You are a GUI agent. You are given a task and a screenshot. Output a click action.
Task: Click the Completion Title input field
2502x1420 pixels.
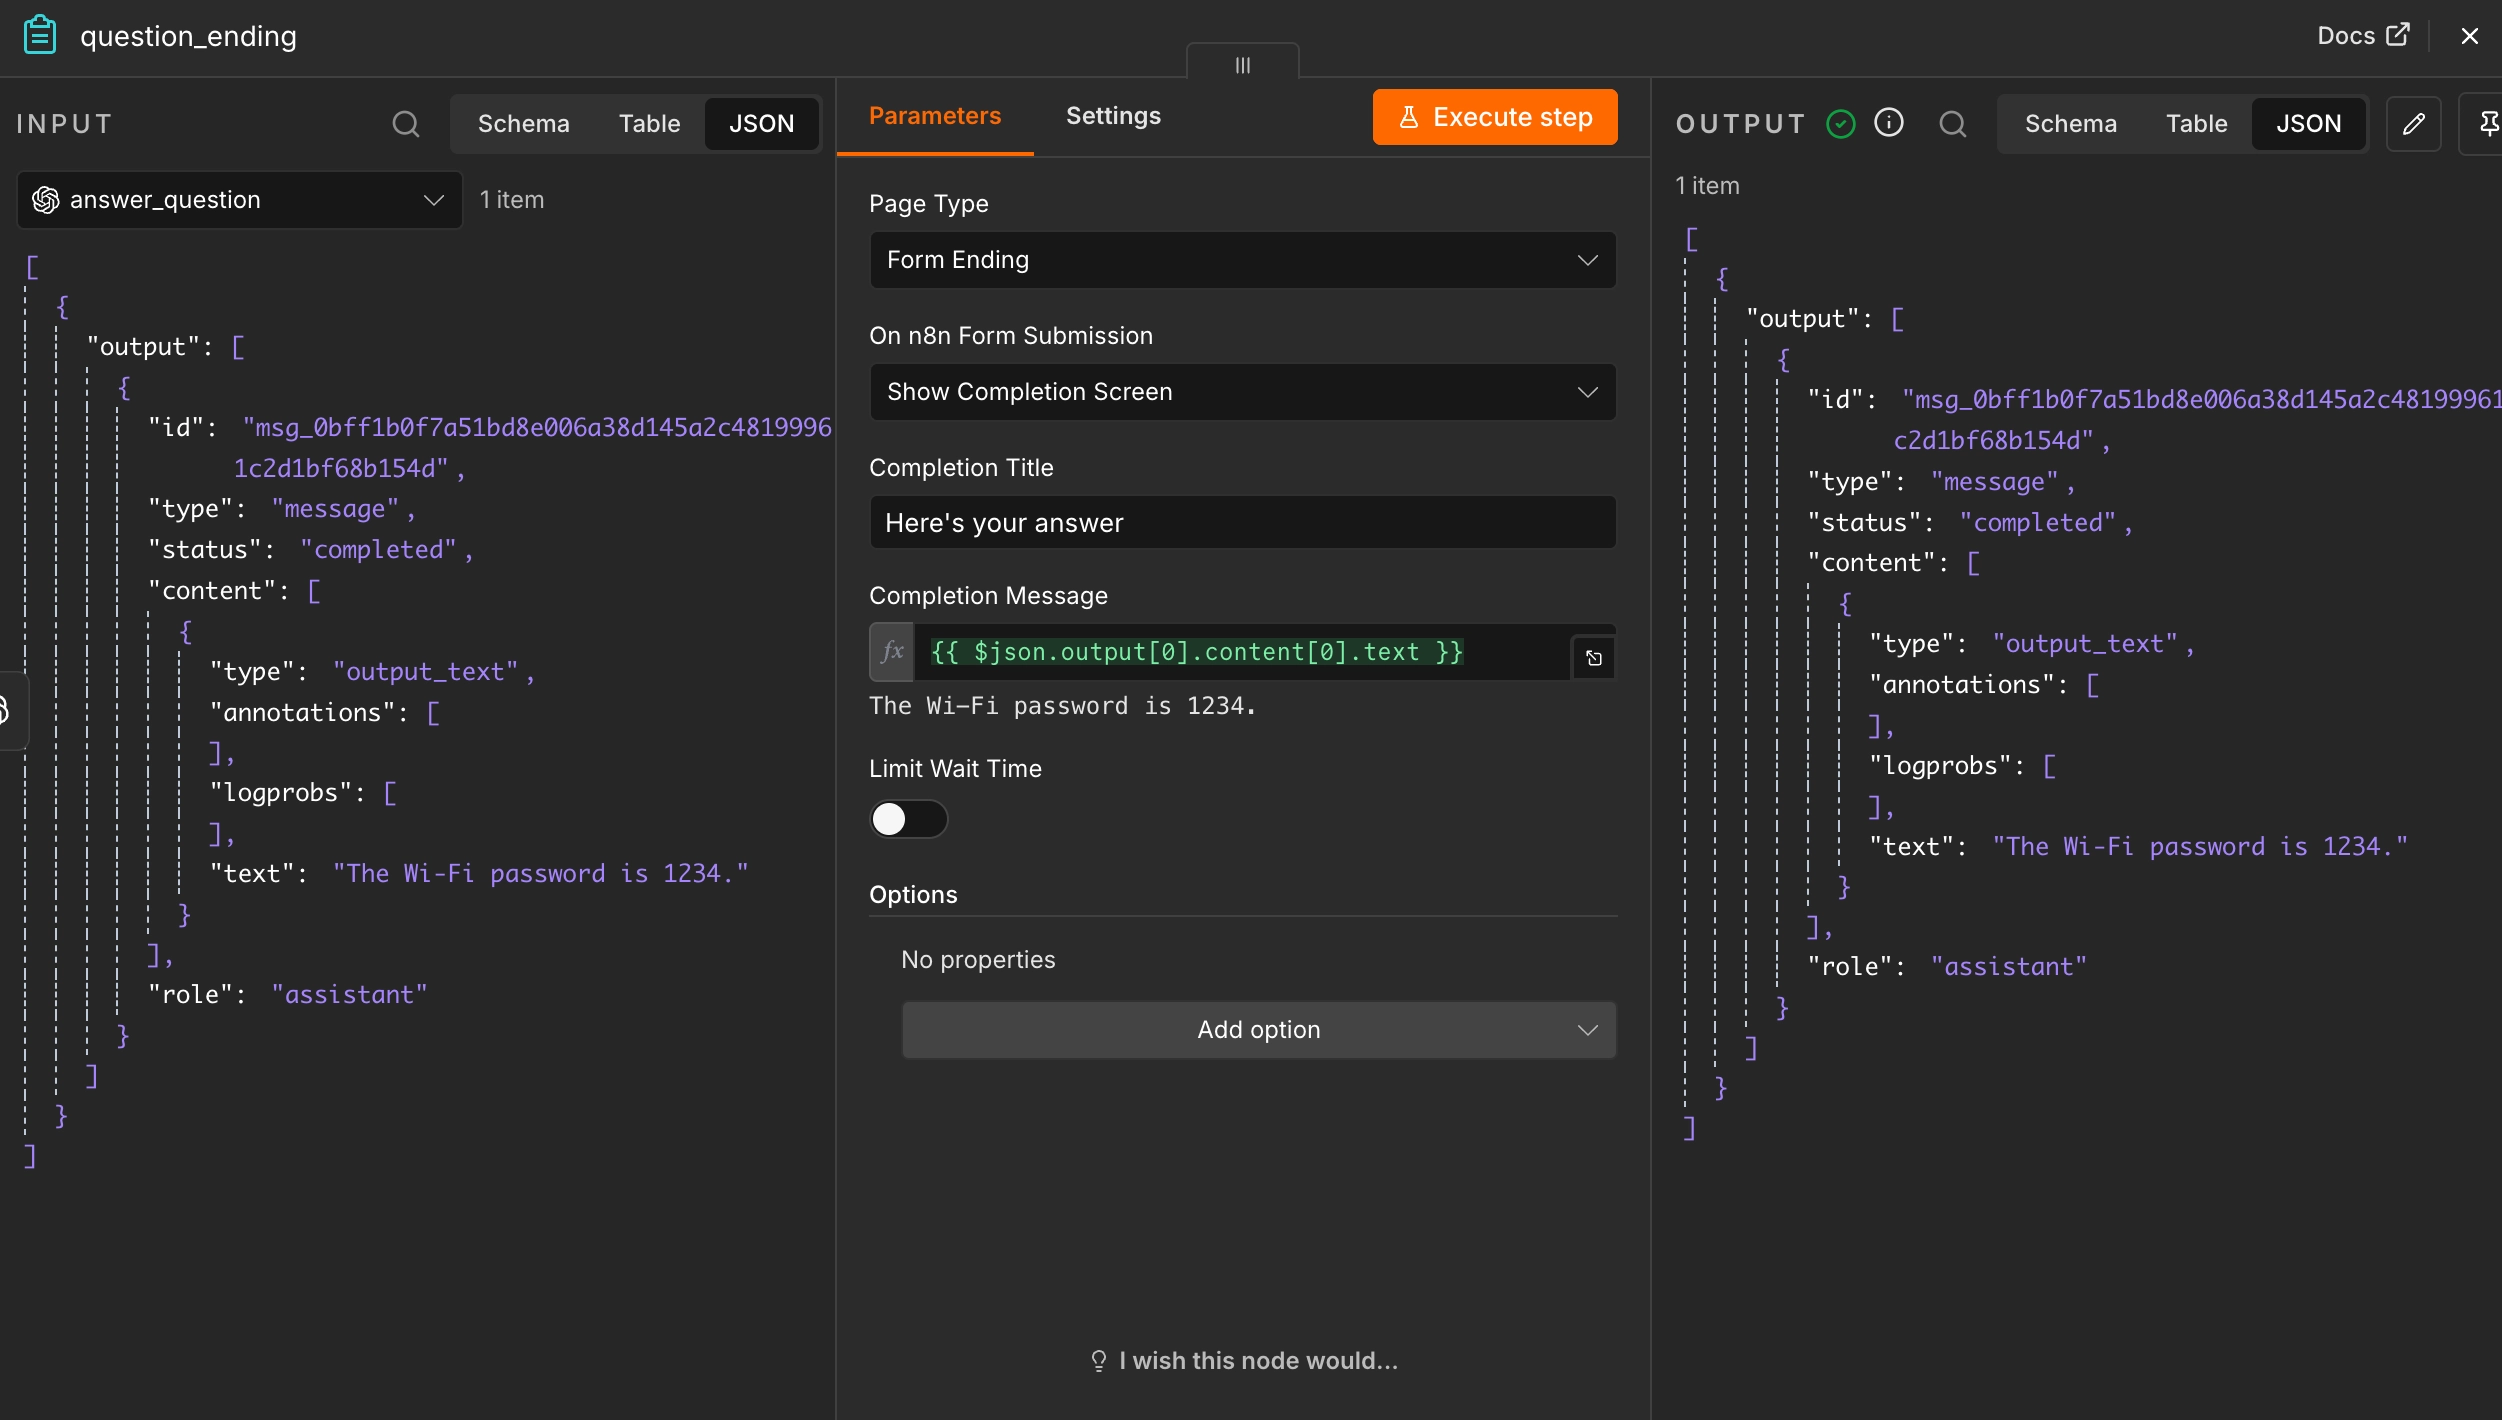coord(1242,523)
